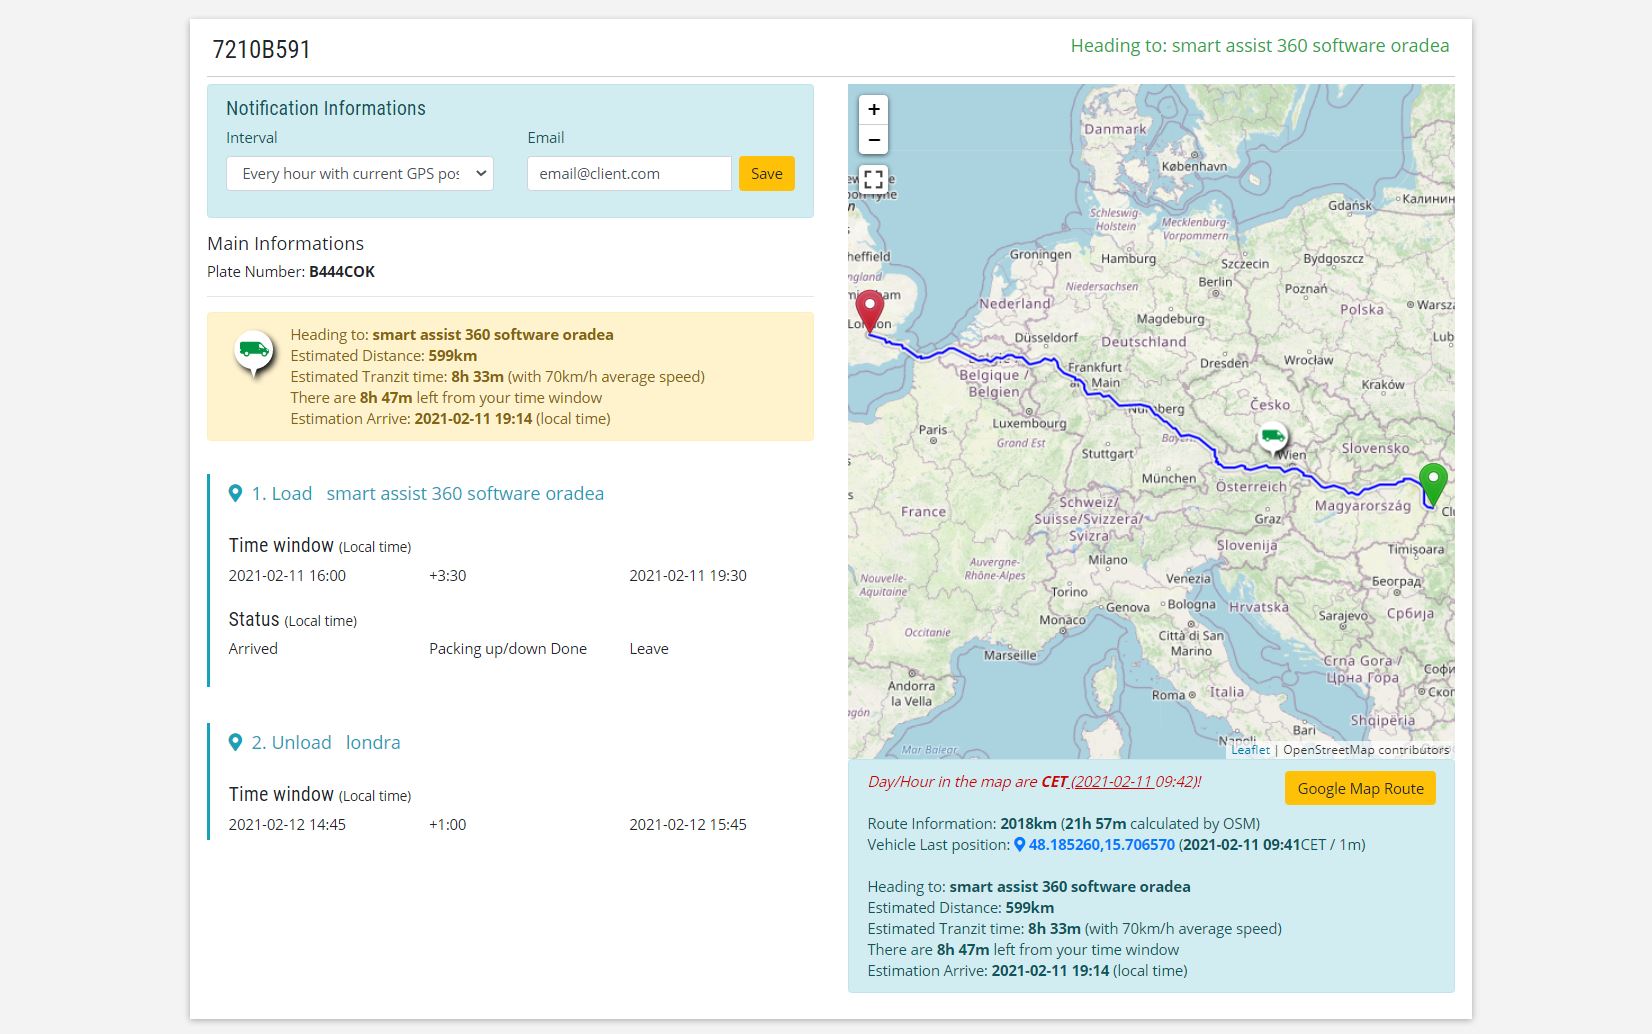The image size is (1652, 1034).
Task: Select Packing up/down Done status
Action: (508, 648)
